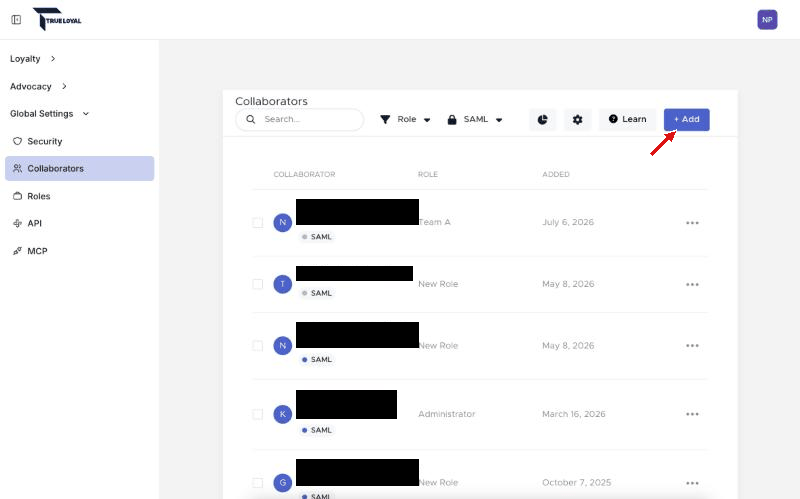Collapse the sidebar panel icon
Screen dimensions: 800x499
[16, 19]
